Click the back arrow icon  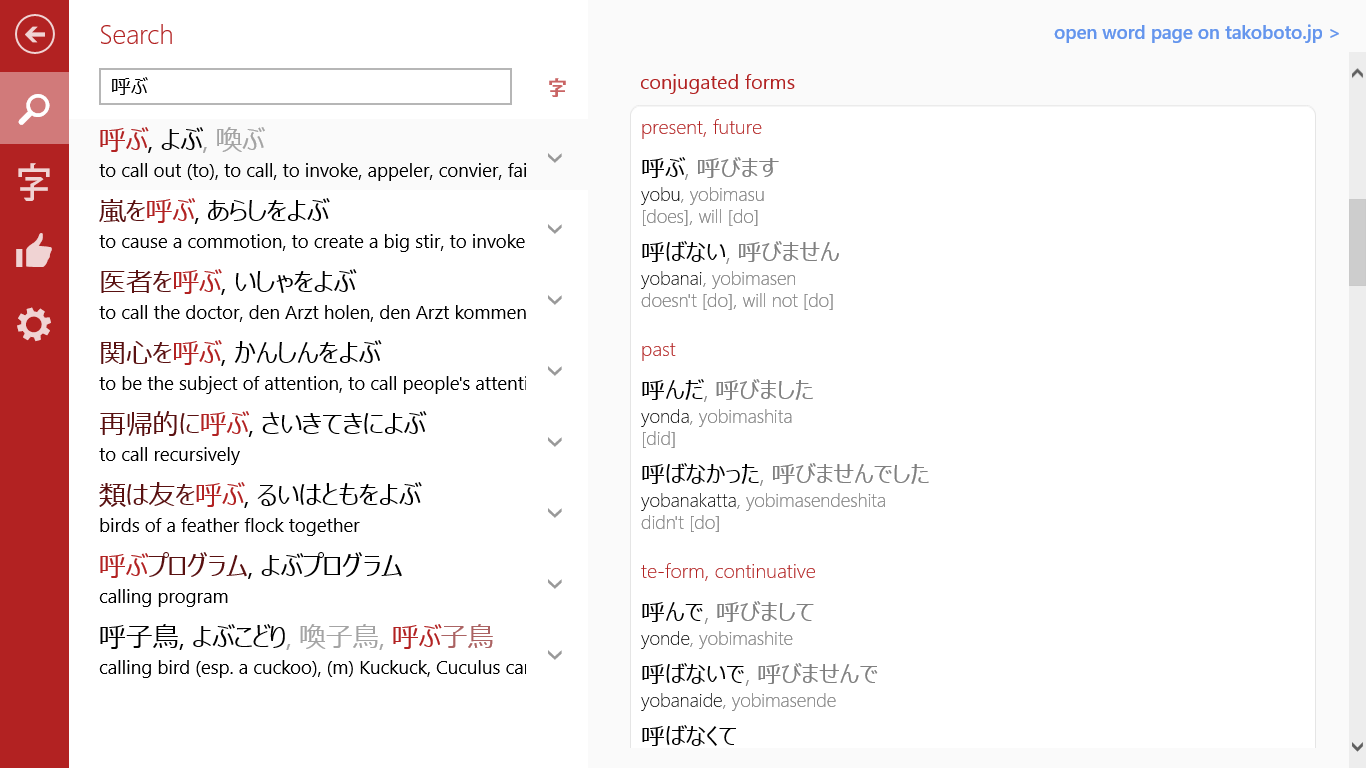point(34,35)
